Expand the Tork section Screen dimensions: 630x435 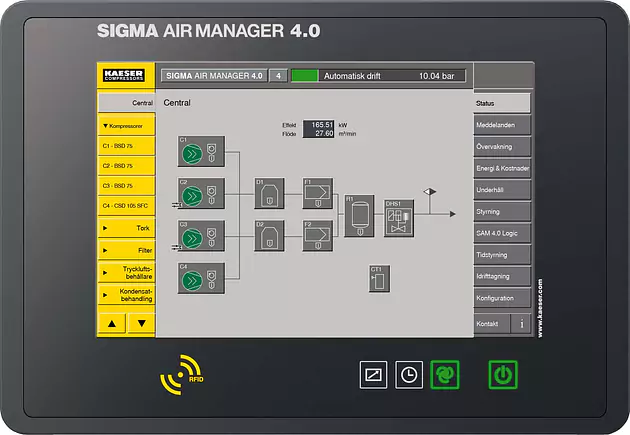point(125,228)
